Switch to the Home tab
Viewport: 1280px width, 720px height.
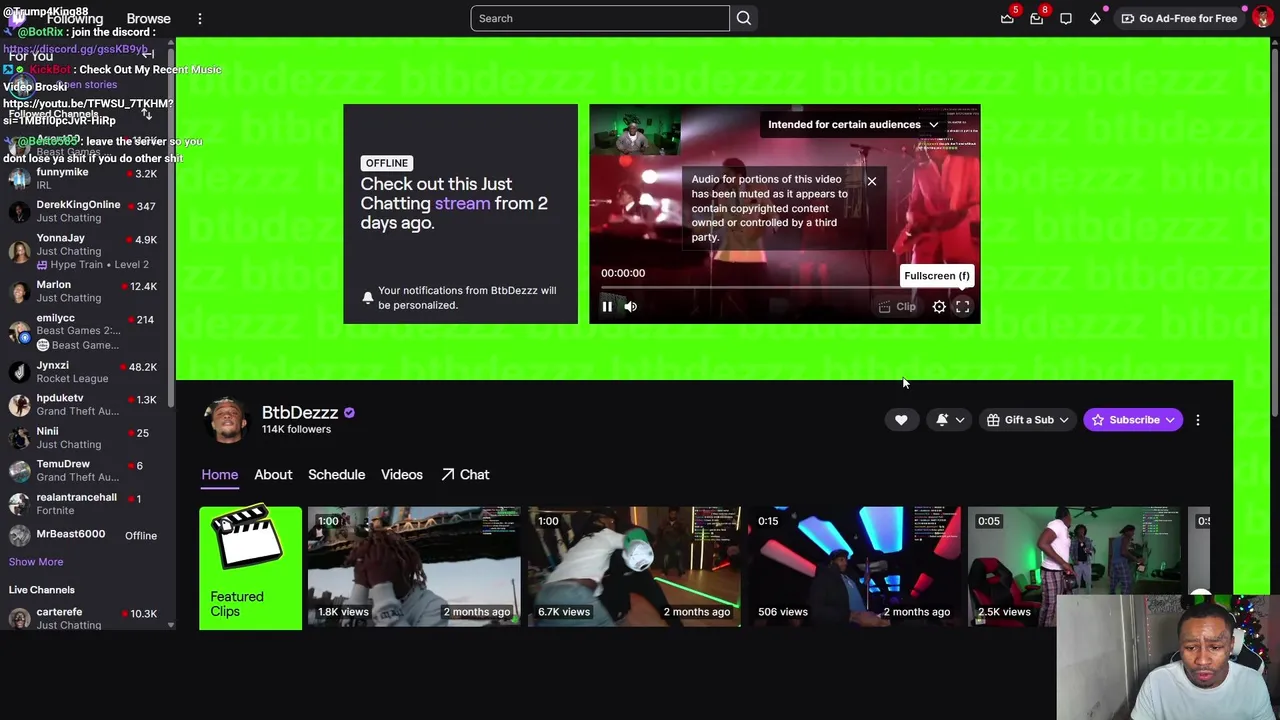(x=219, y=474)
